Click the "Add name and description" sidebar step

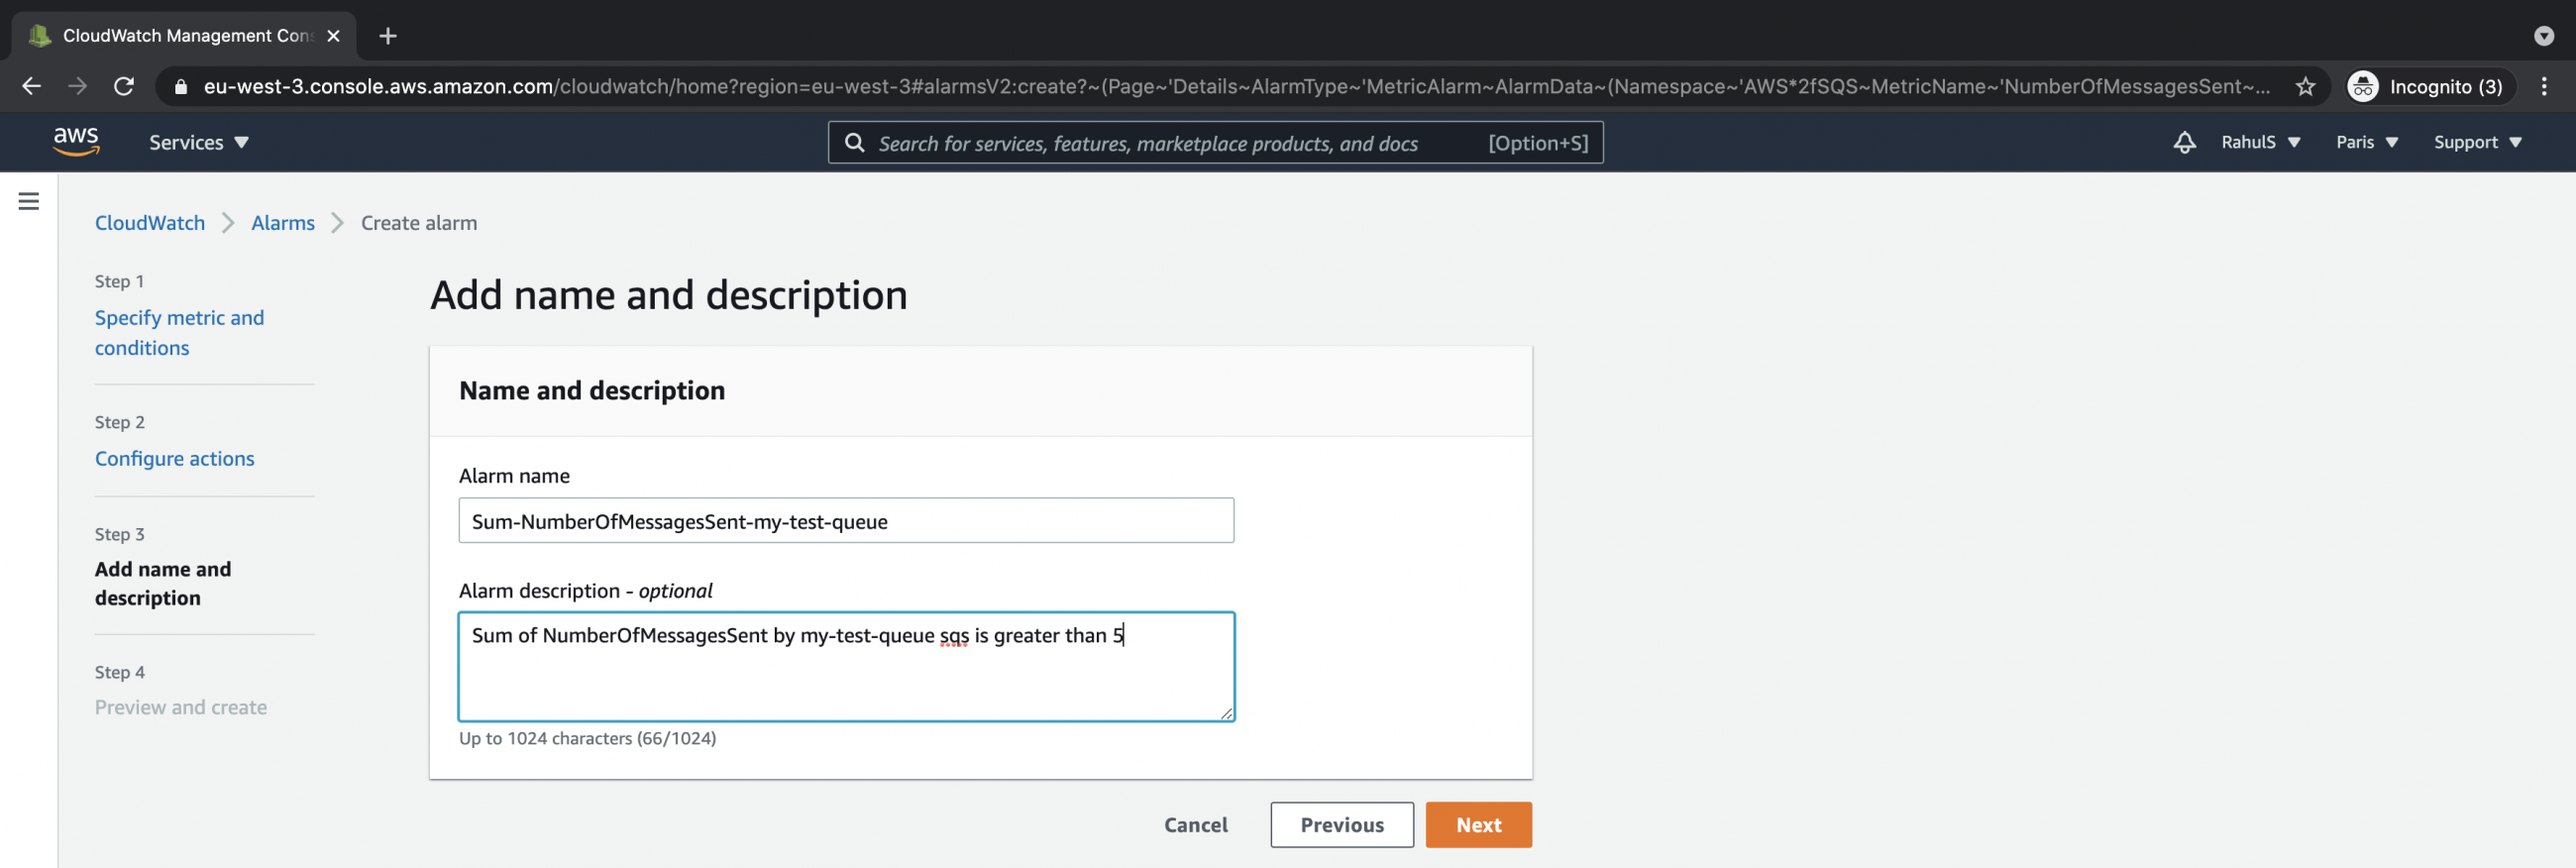(163, 584)
